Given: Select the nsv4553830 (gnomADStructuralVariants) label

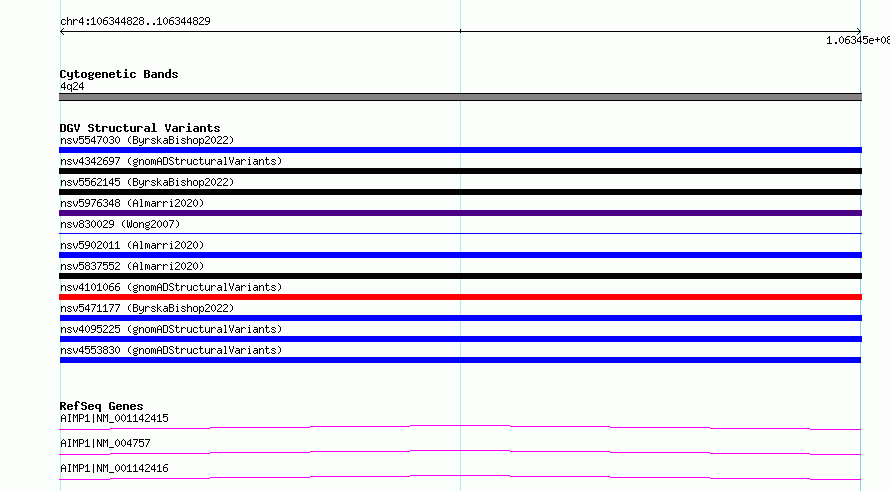Looking at the screenshot, I should [171, 350].
